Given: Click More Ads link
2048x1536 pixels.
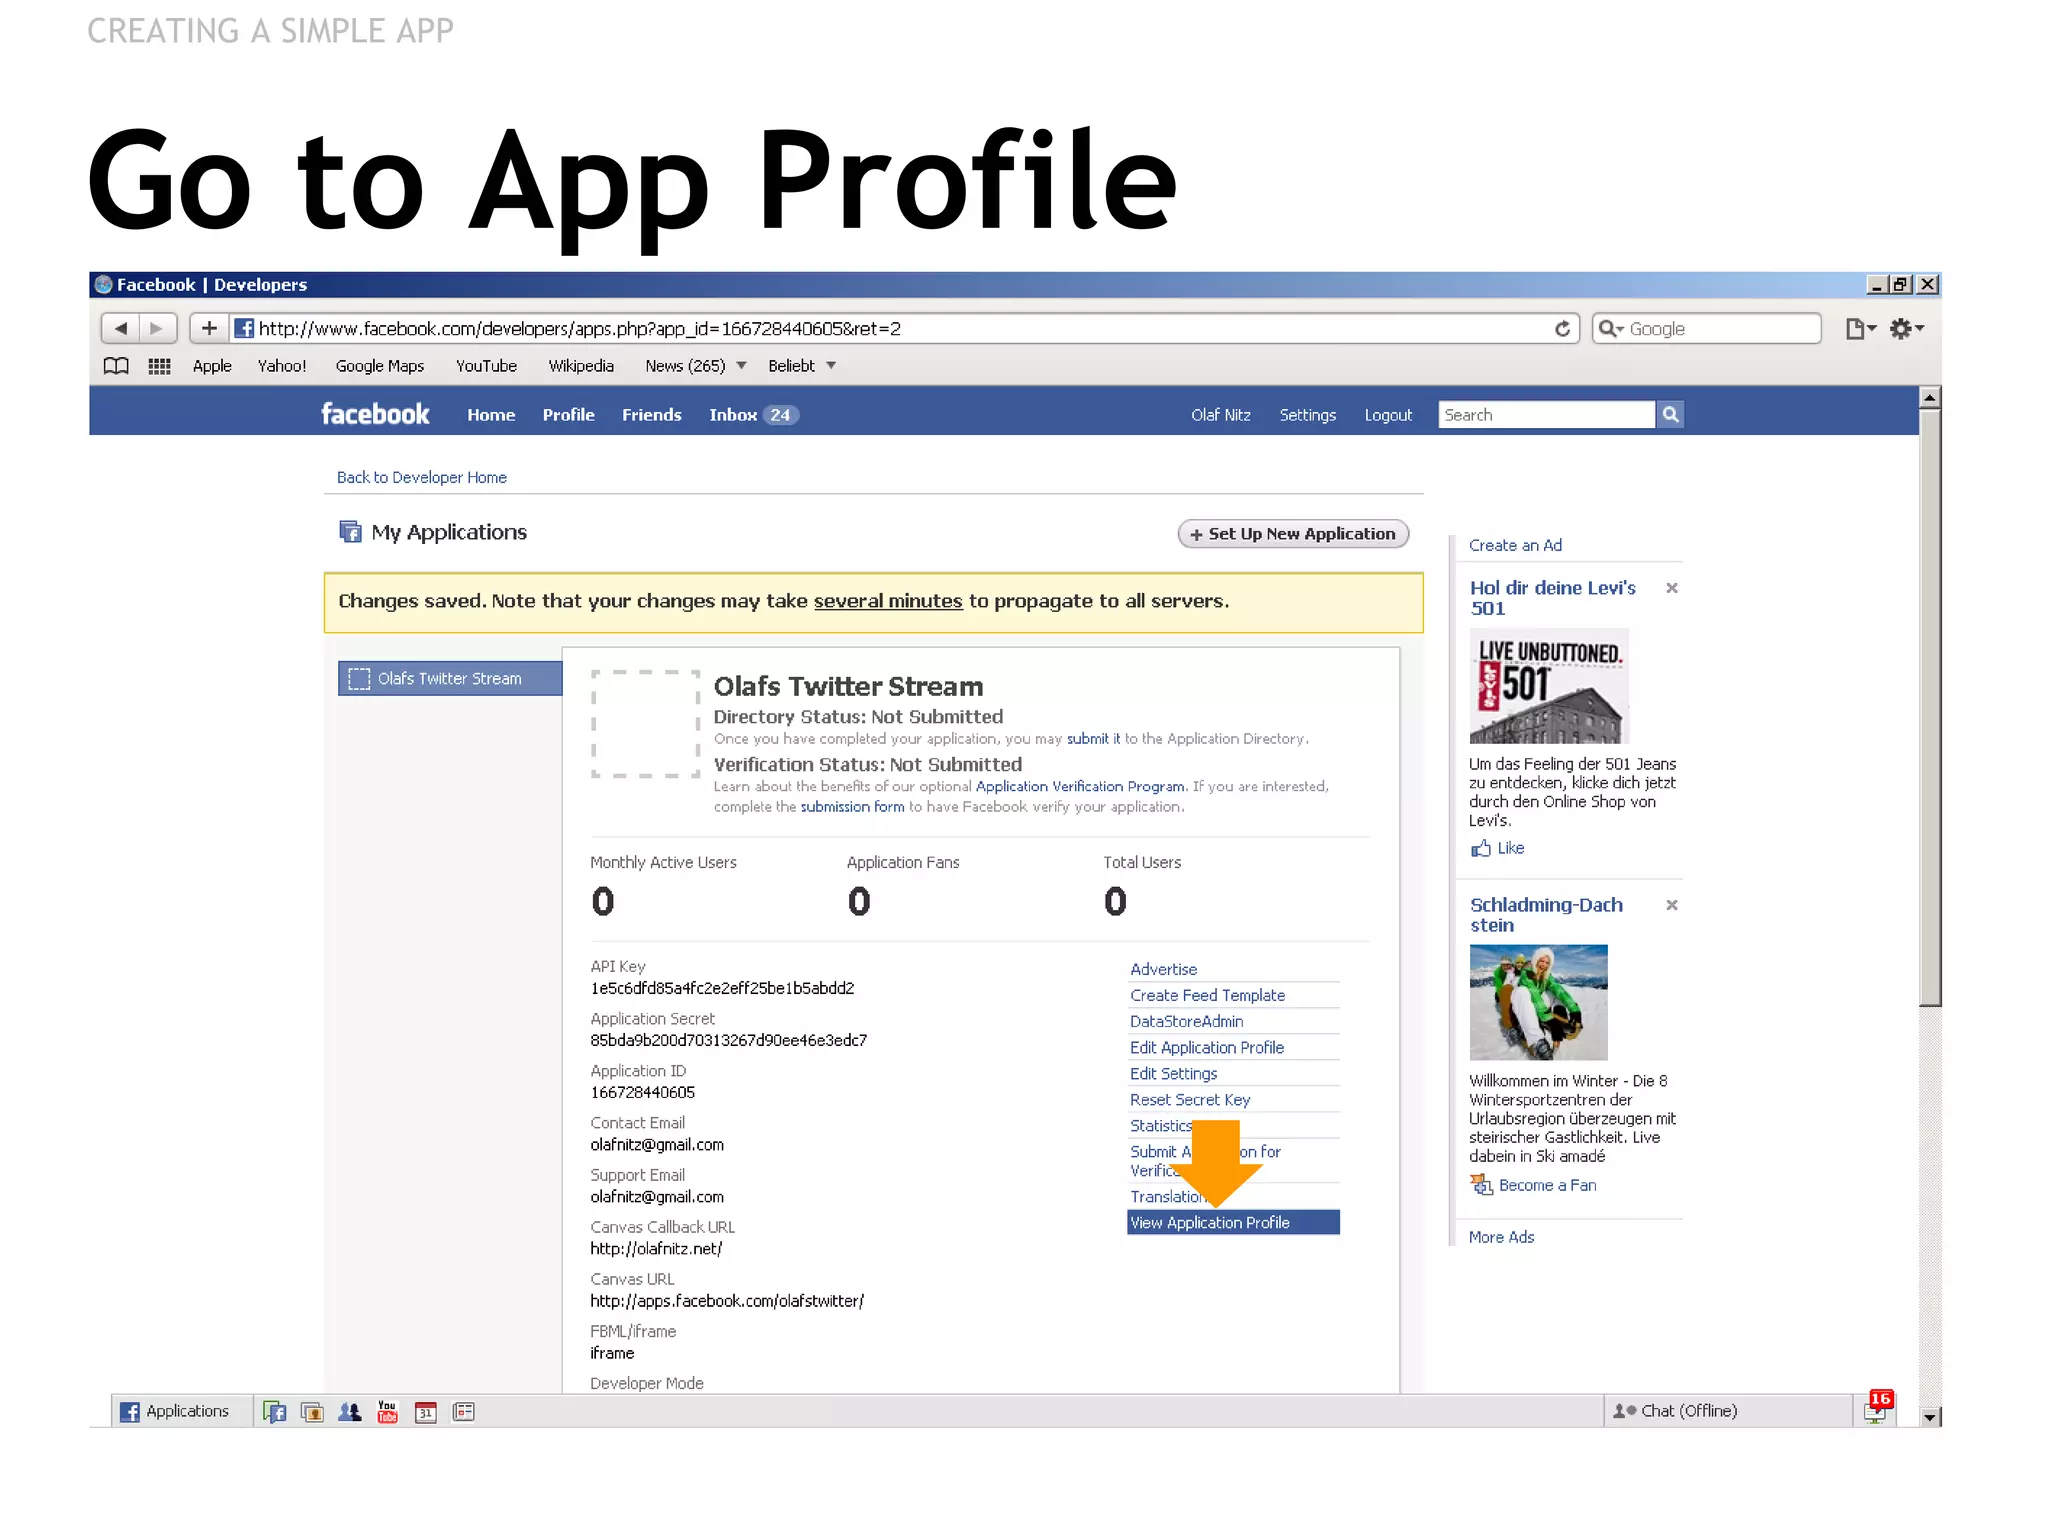Looking at the screenshot, I should click(x=1501, y=1237).
